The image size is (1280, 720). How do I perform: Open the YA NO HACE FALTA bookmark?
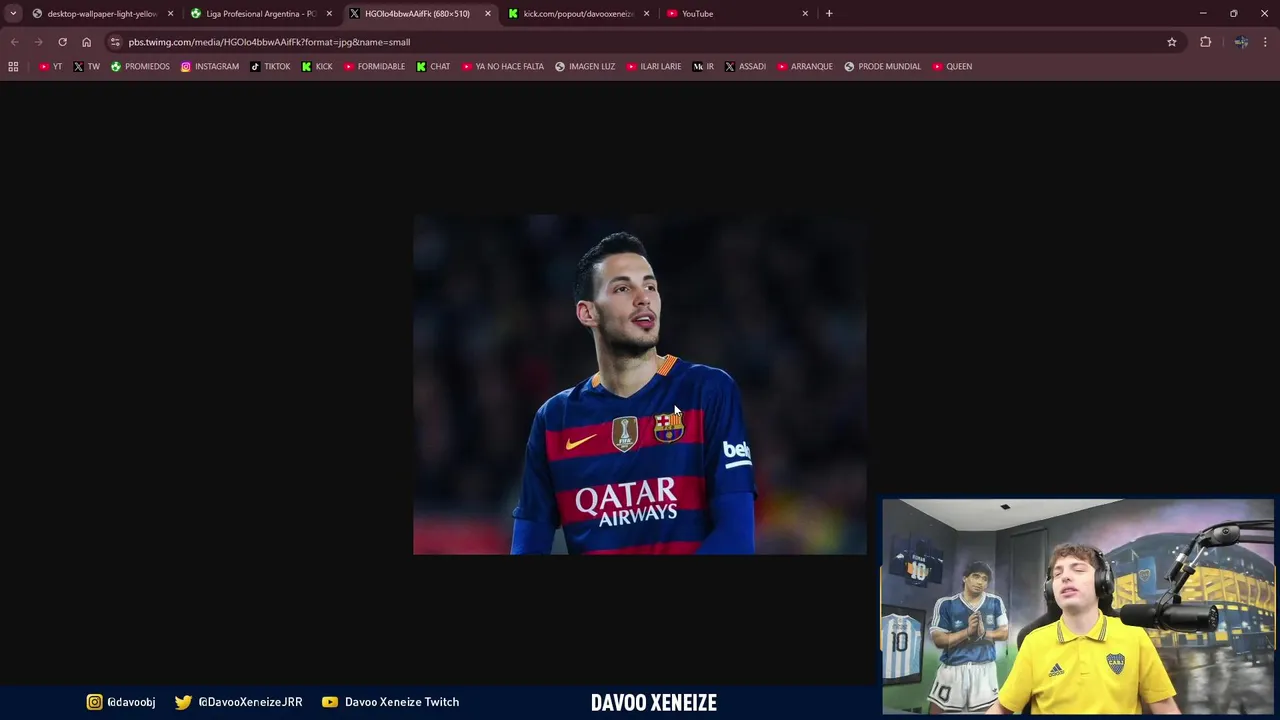click(502, 66)
